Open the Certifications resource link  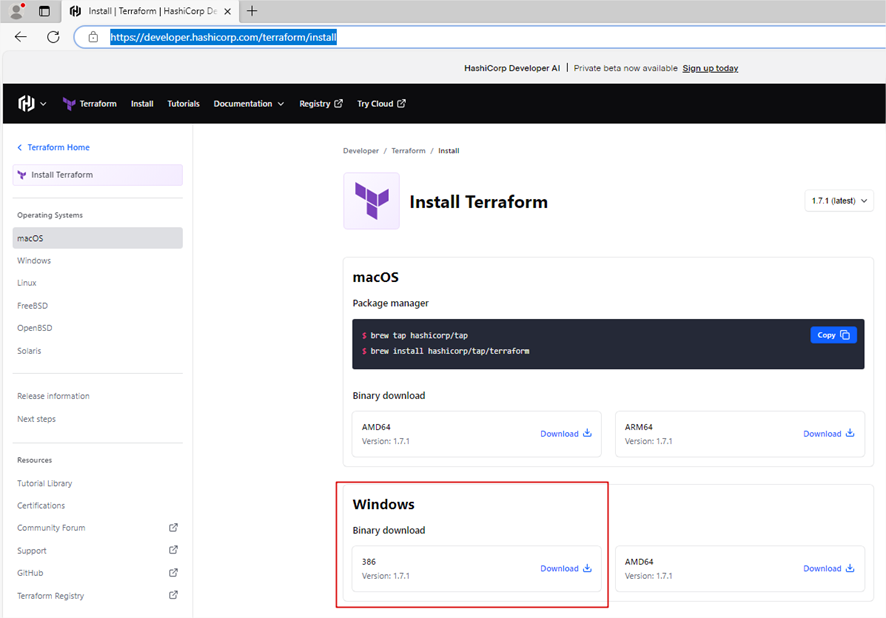pyautogui.click(x=41, y=506)
